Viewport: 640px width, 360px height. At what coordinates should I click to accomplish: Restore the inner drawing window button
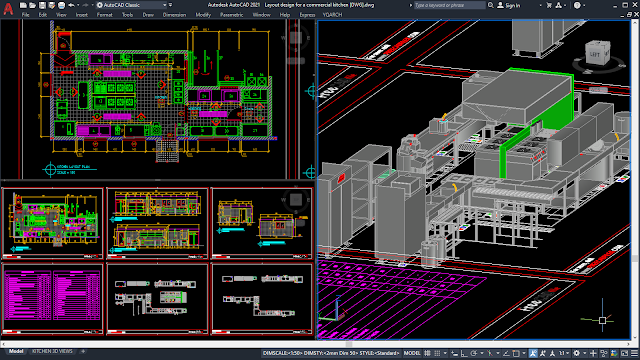click(x=629, y=15)
